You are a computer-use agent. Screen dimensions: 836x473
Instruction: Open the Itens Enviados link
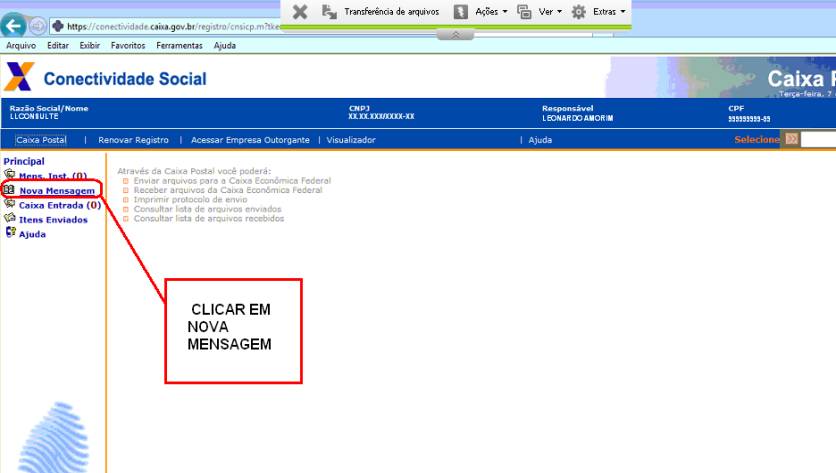pyautogui.click(x=53, y=219)
